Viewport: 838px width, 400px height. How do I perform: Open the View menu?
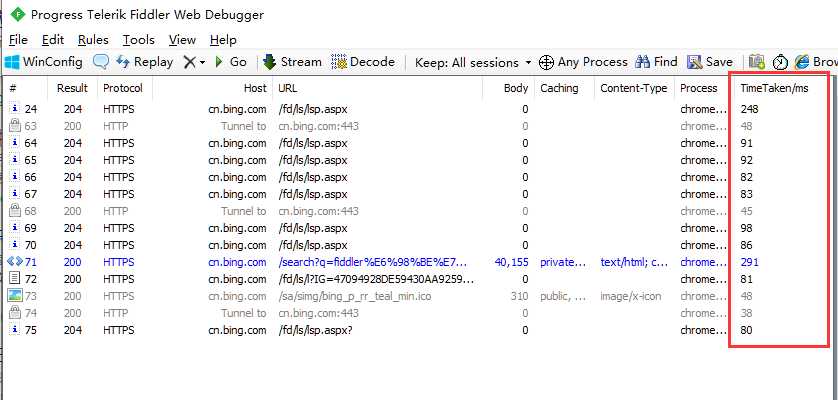coord(182,40)
